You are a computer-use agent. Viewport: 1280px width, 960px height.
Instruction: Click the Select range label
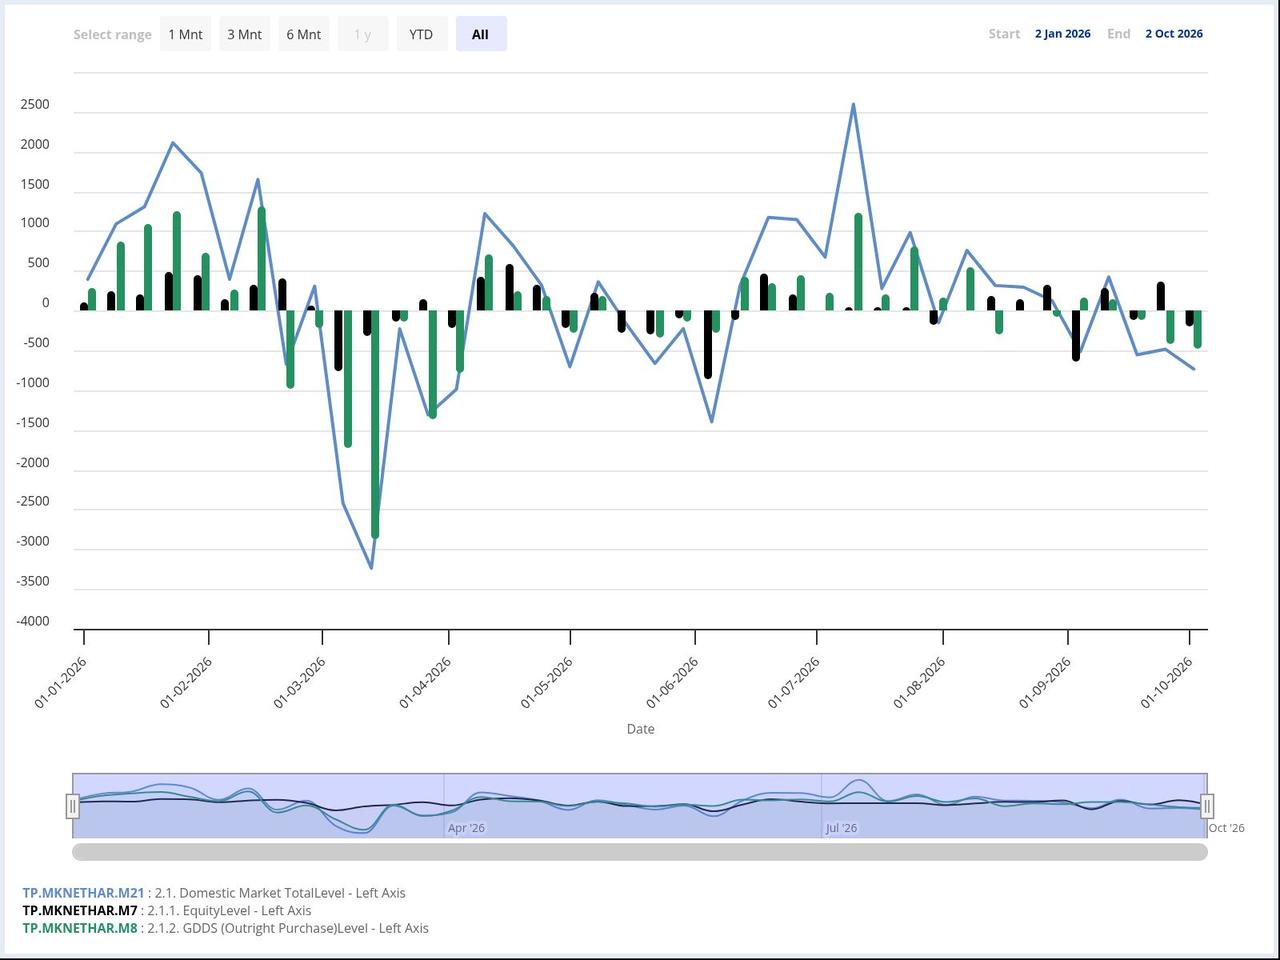[112, 35]
